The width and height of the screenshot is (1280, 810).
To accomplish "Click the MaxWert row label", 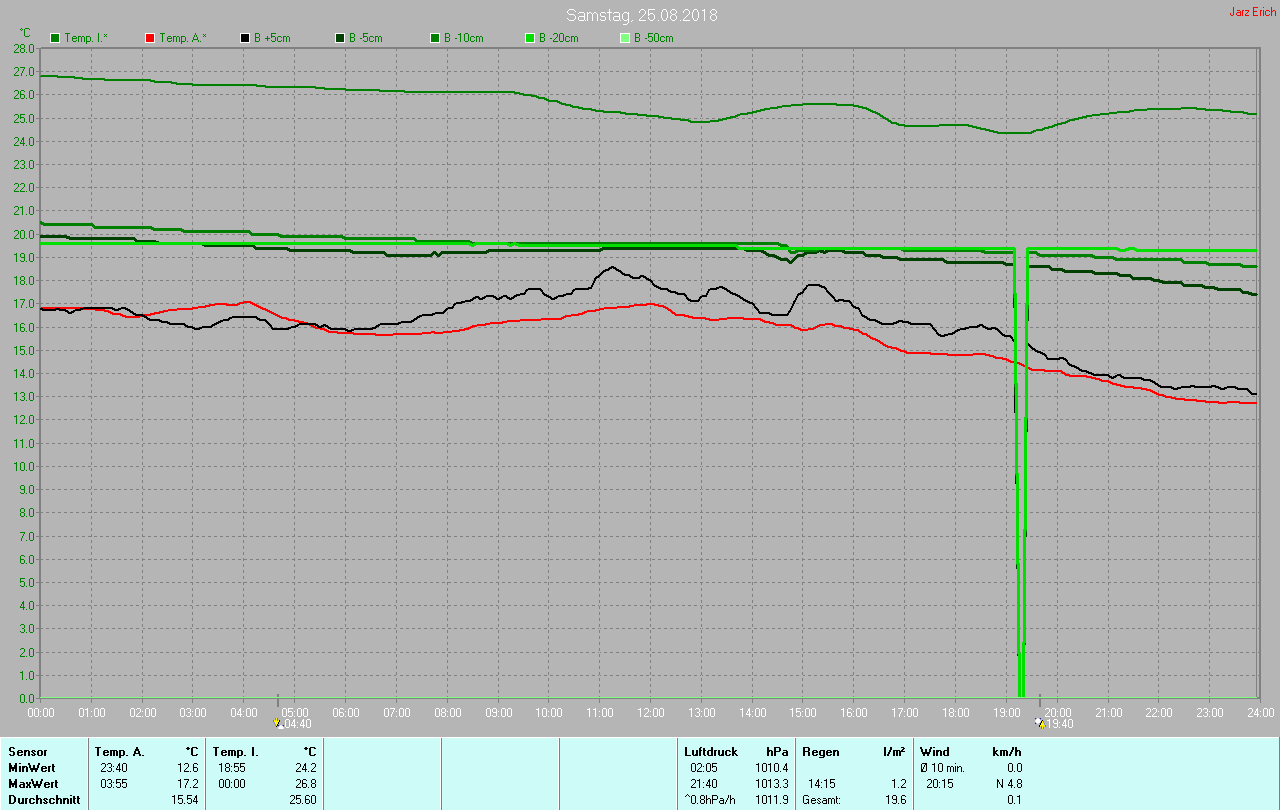I will tap(32, 783).
